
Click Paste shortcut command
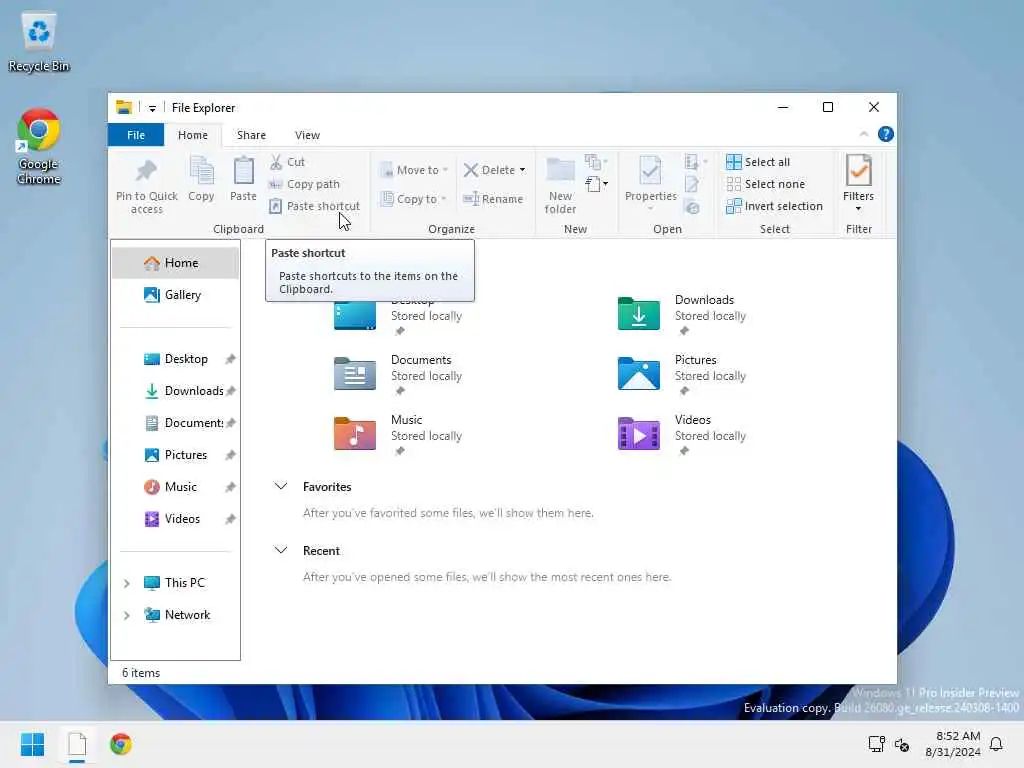pos(314,206)
